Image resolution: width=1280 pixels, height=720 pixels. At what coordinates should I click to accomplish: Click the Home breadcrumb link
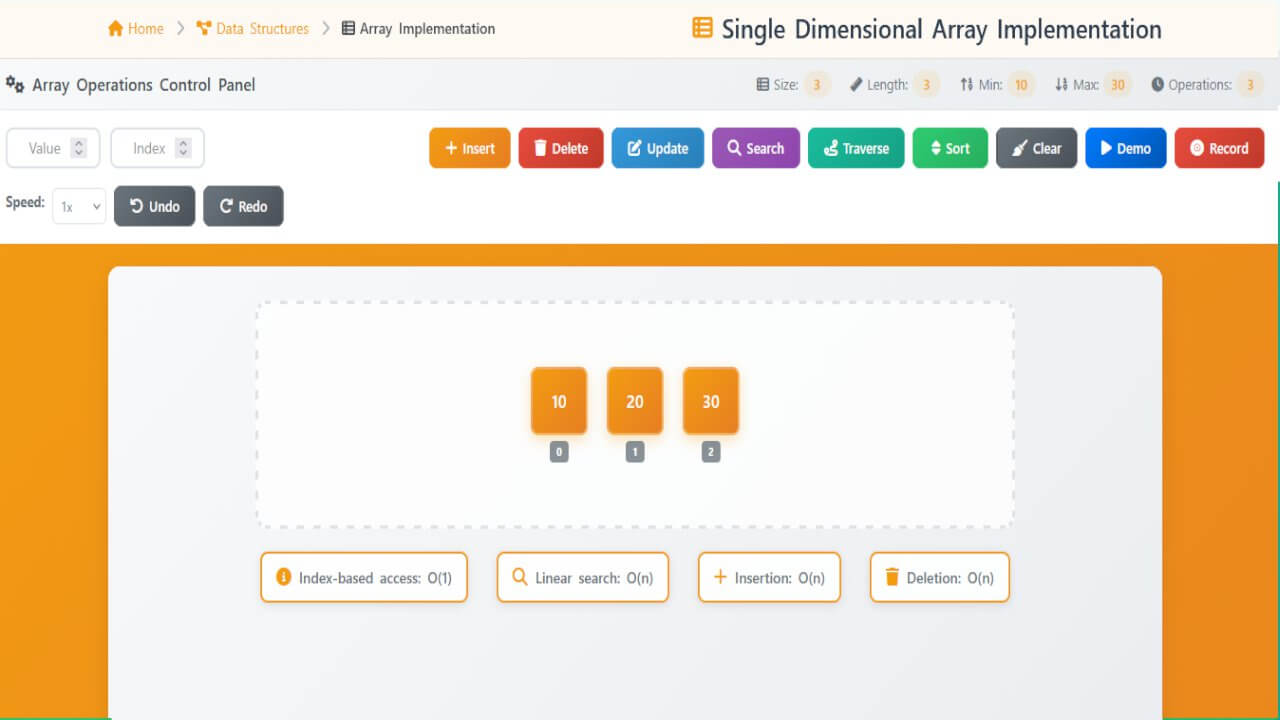[x=135, y=28]
